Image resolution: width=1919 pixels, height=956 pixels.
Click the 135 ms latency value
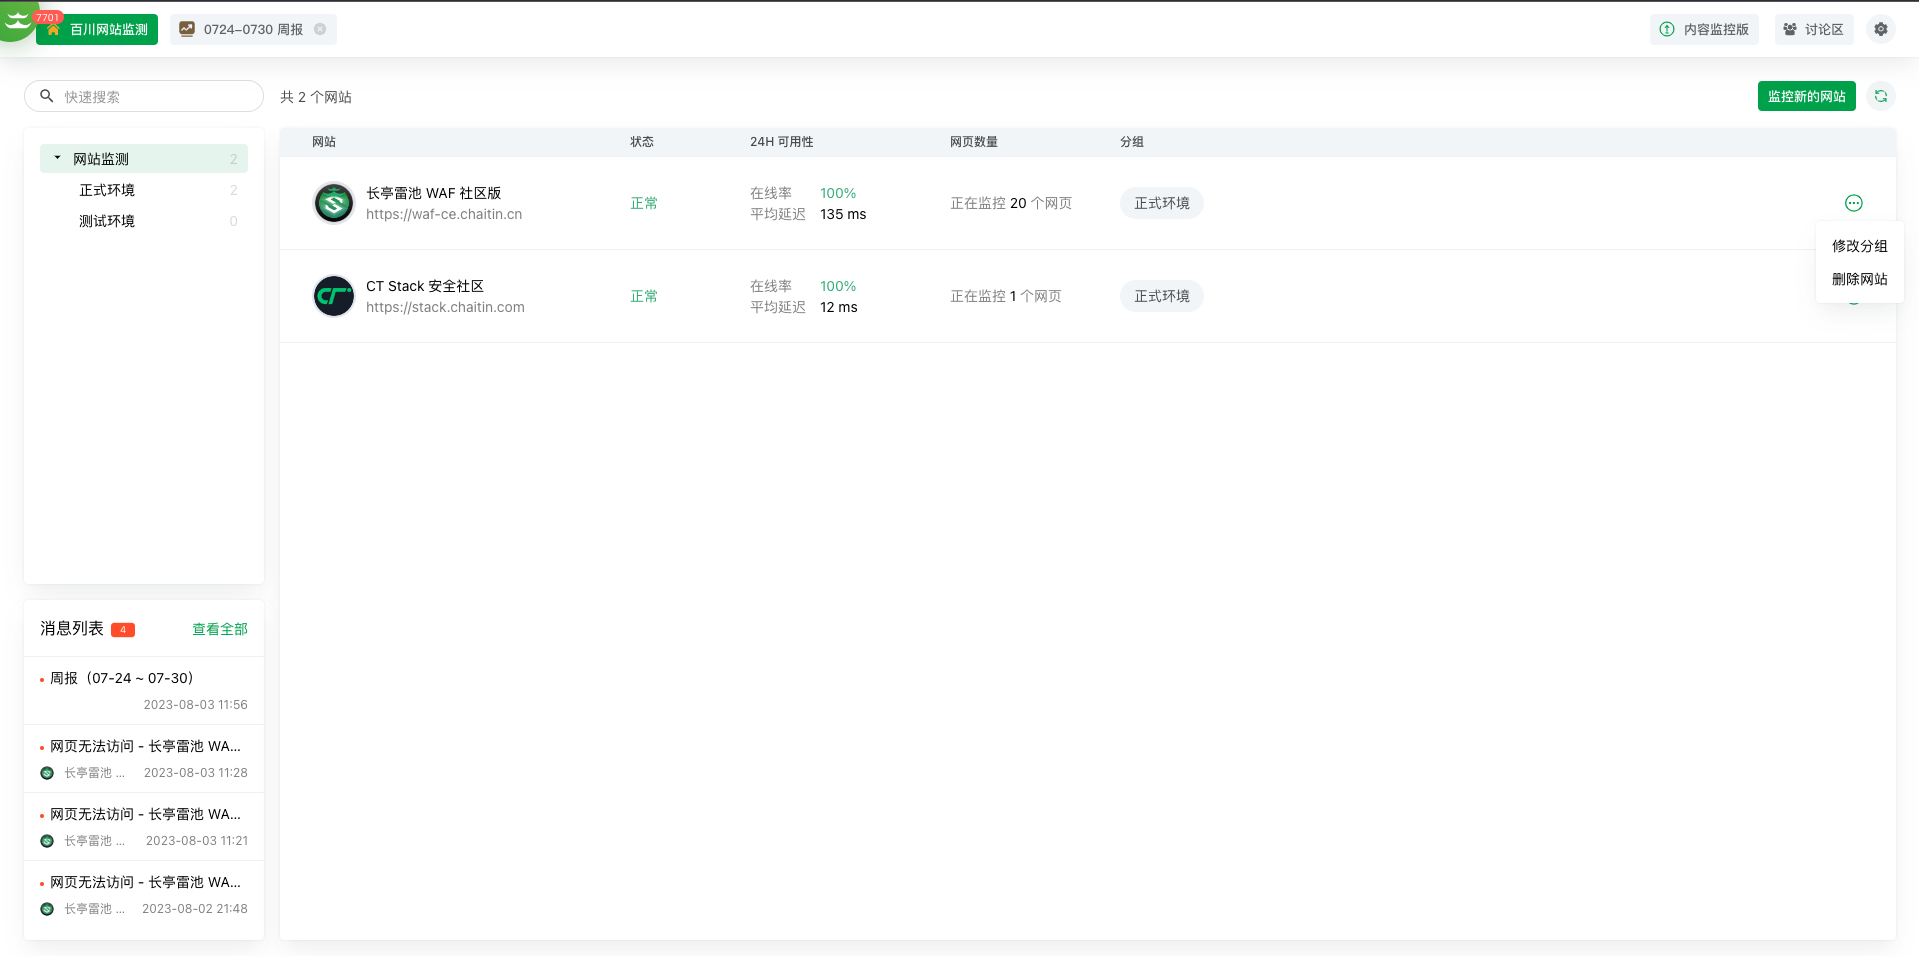click(843, 214)
